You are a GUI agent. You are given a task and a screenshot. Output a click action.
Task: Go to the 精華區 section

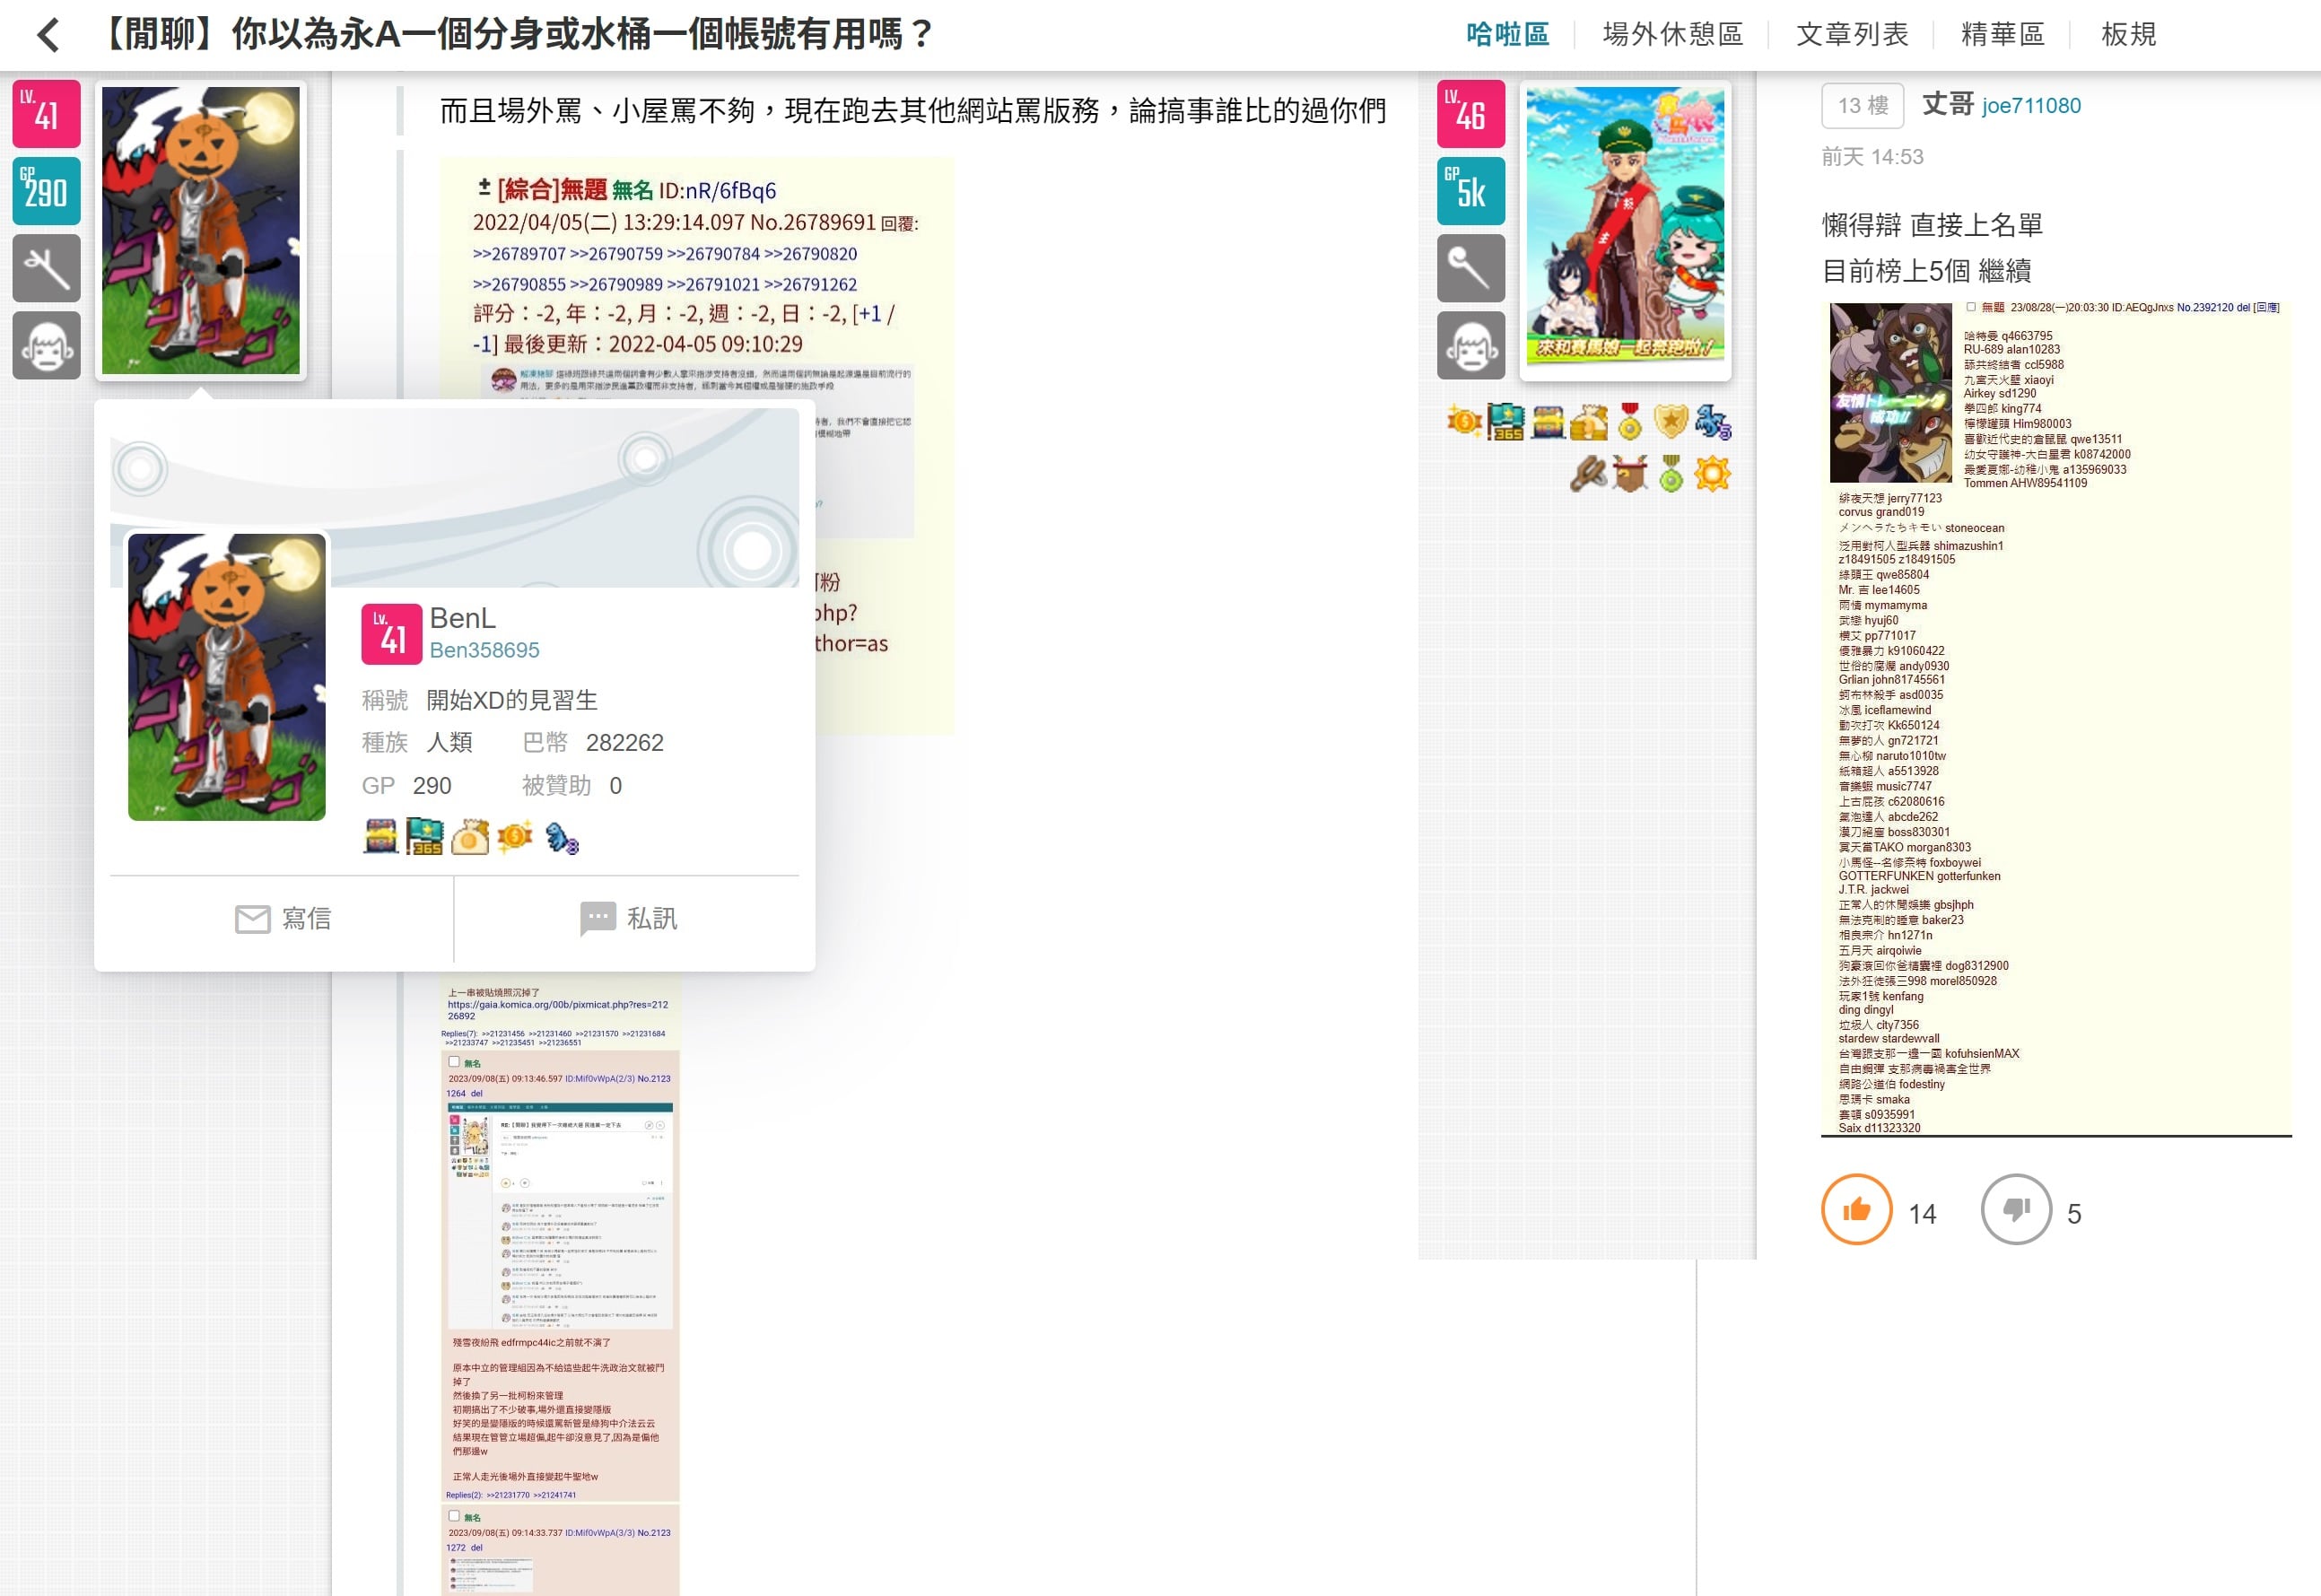[x=2002, y=35]
